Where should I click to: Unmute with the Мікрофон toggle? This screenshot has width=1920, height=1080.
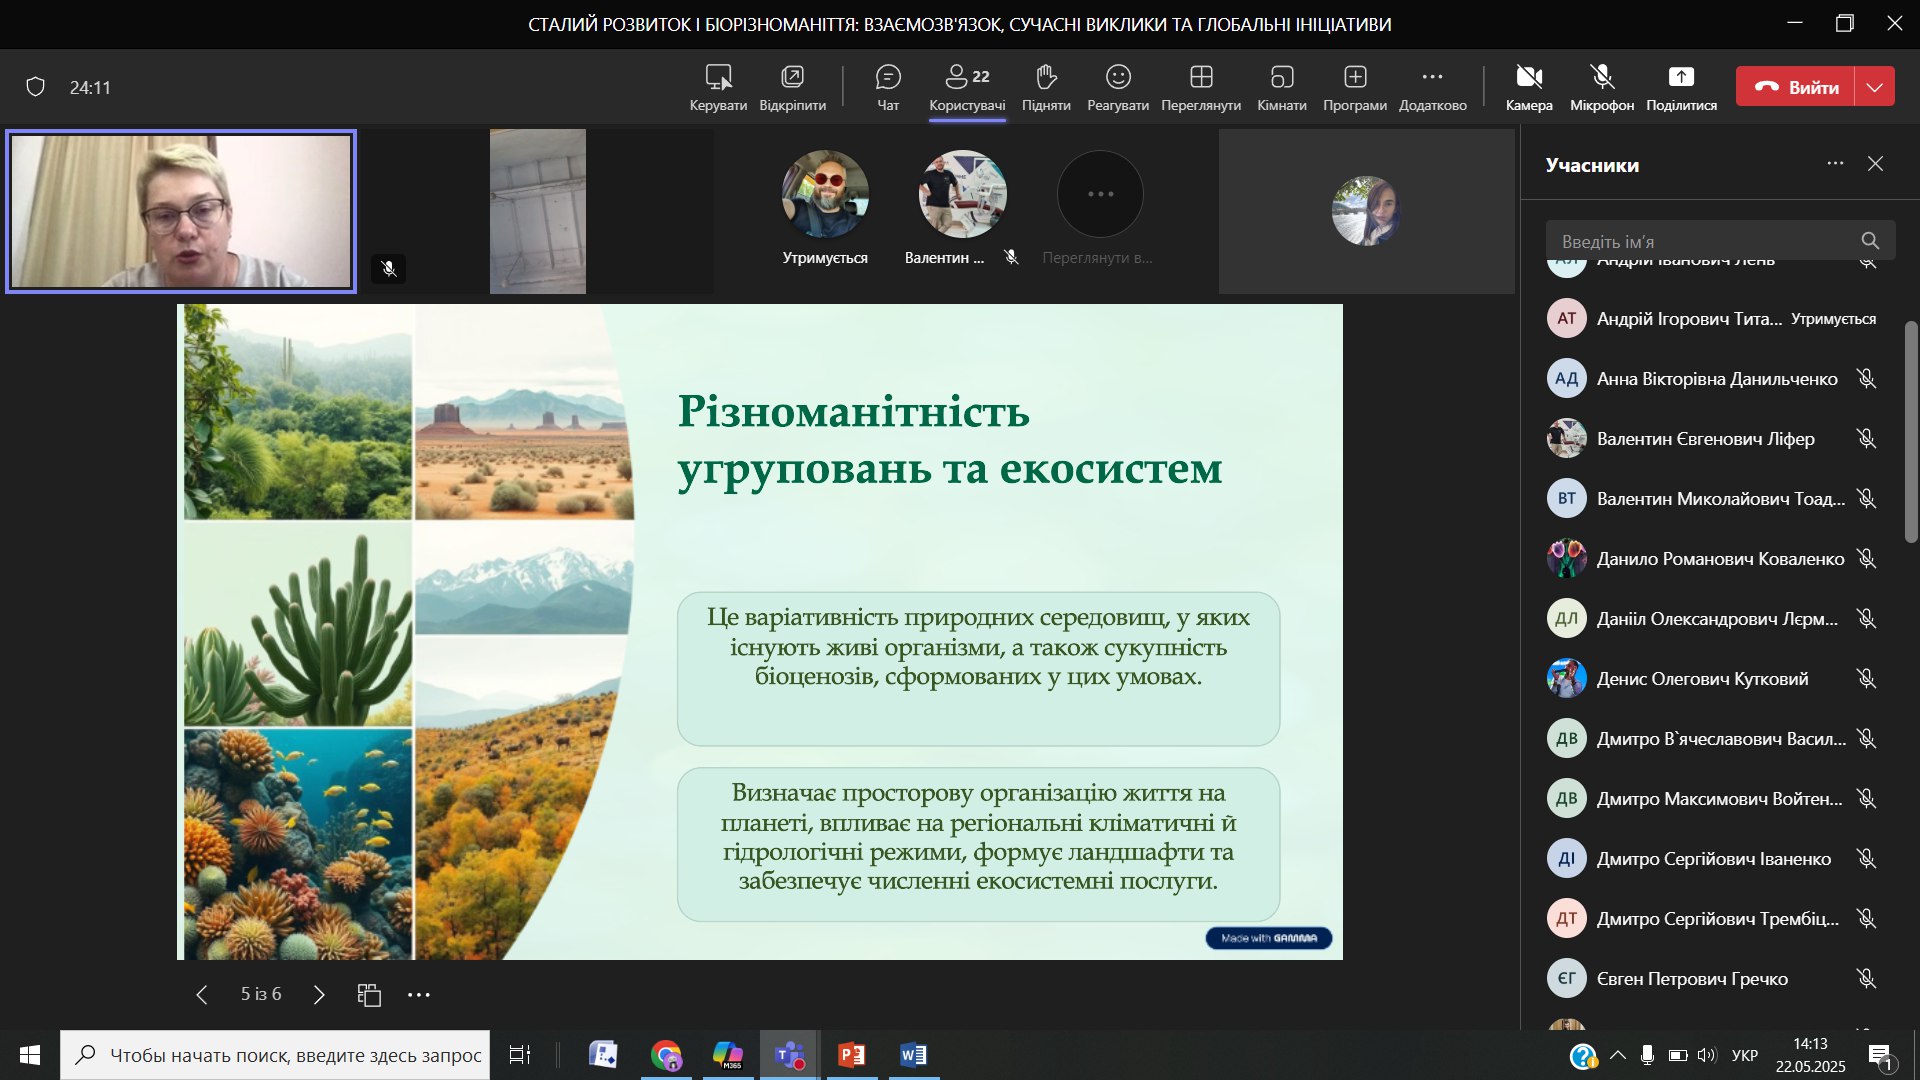tap(1602, 78)
